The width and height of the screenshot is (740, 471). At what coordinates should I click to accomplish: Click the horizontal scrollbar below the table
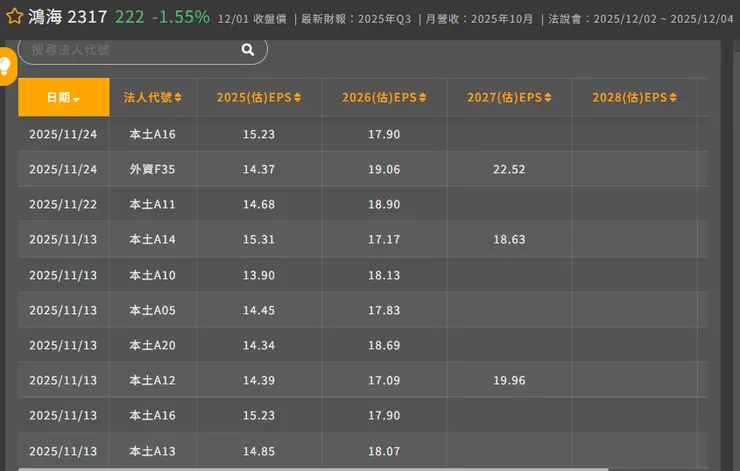313,469
